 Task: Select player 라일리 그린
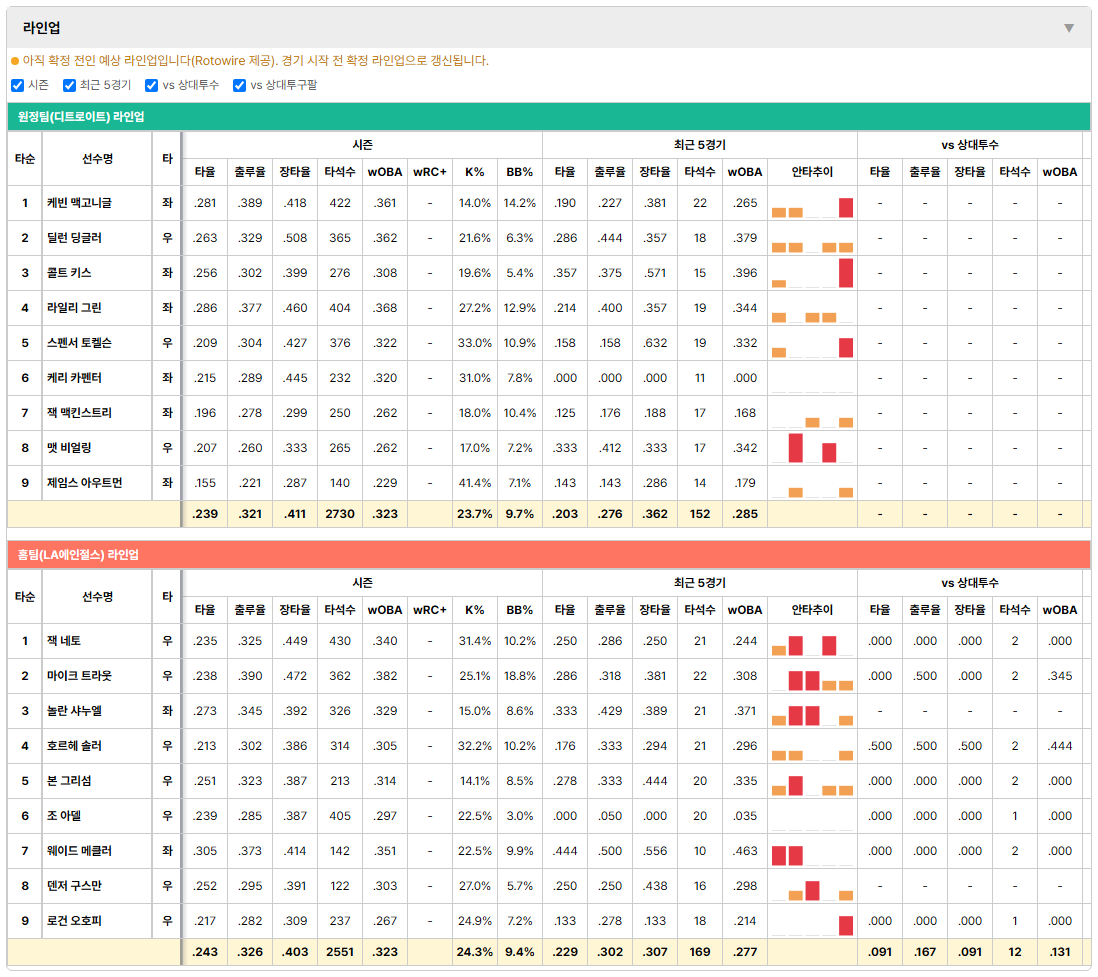point(74,308)
